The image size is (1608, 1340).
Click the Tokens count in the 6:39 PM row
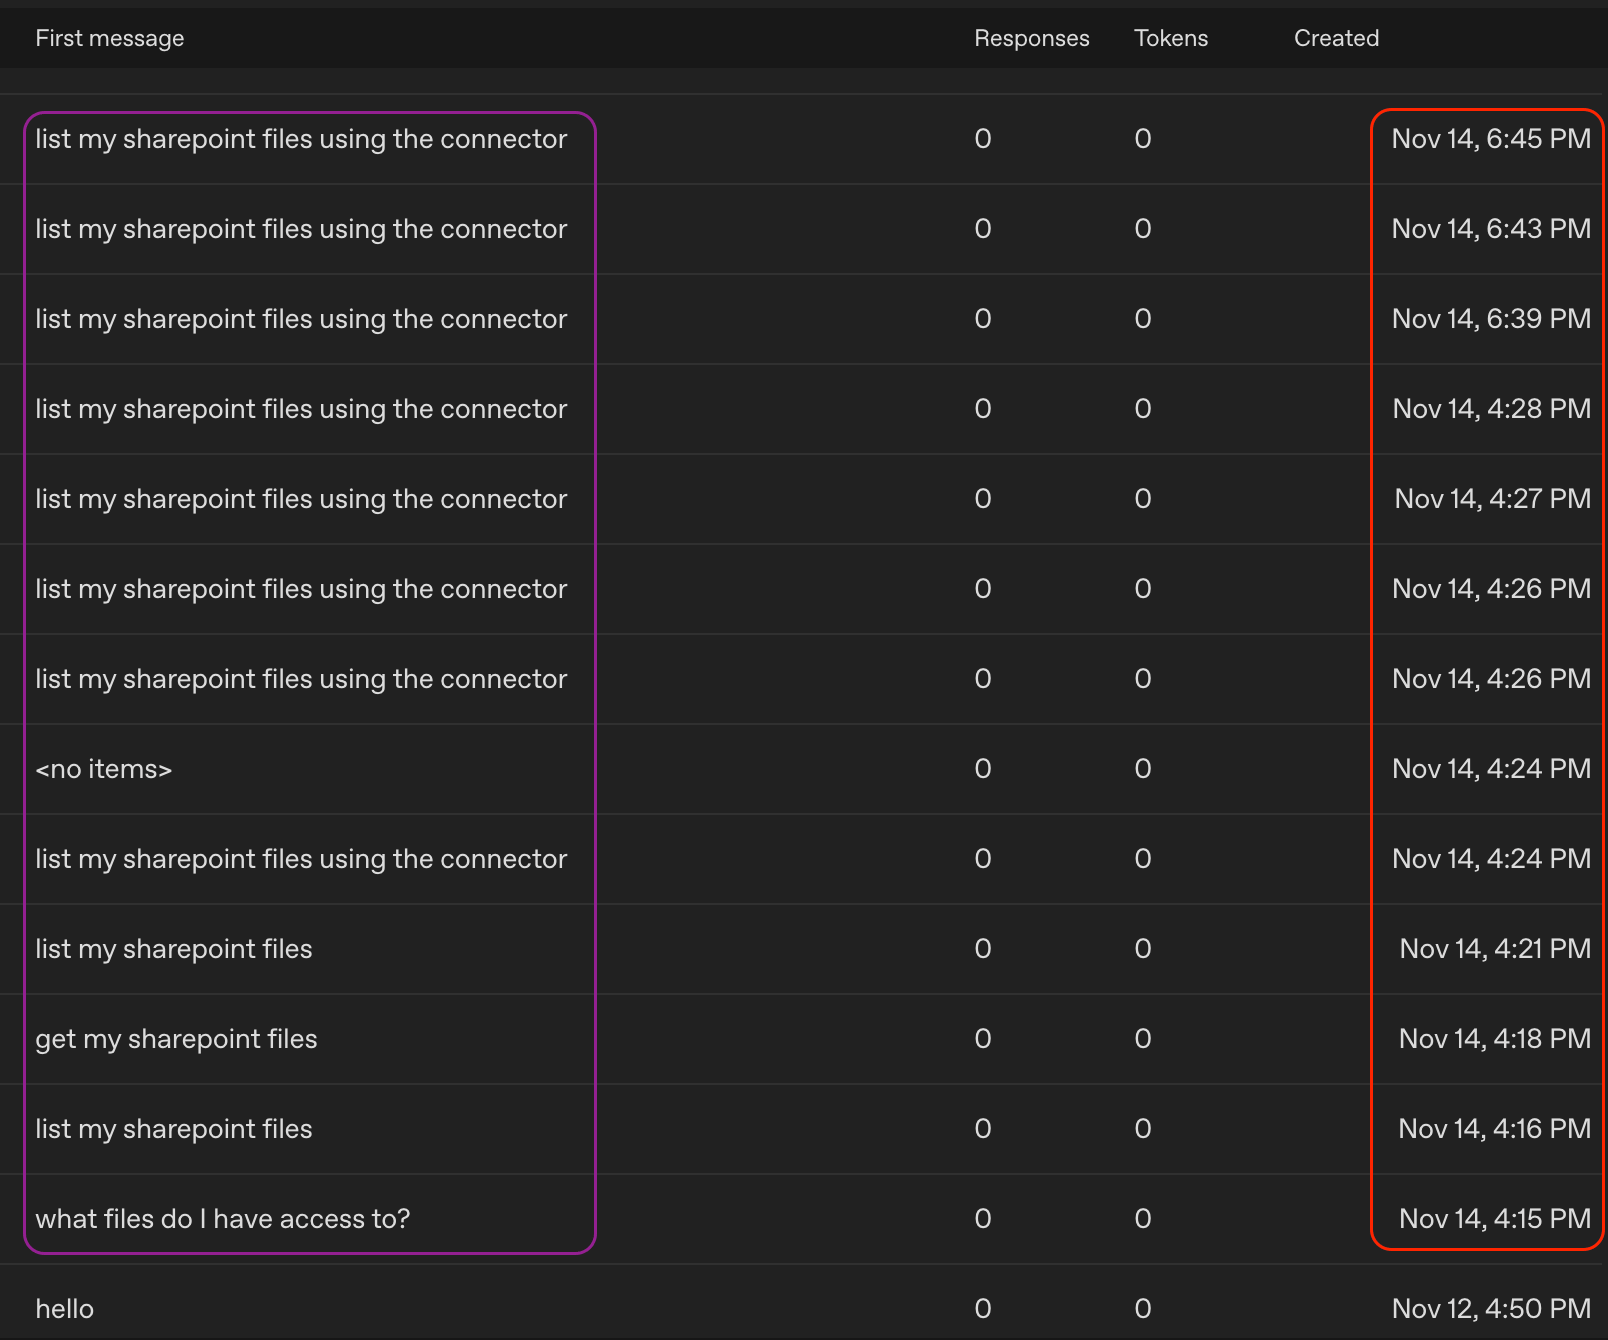(1143, 319)
